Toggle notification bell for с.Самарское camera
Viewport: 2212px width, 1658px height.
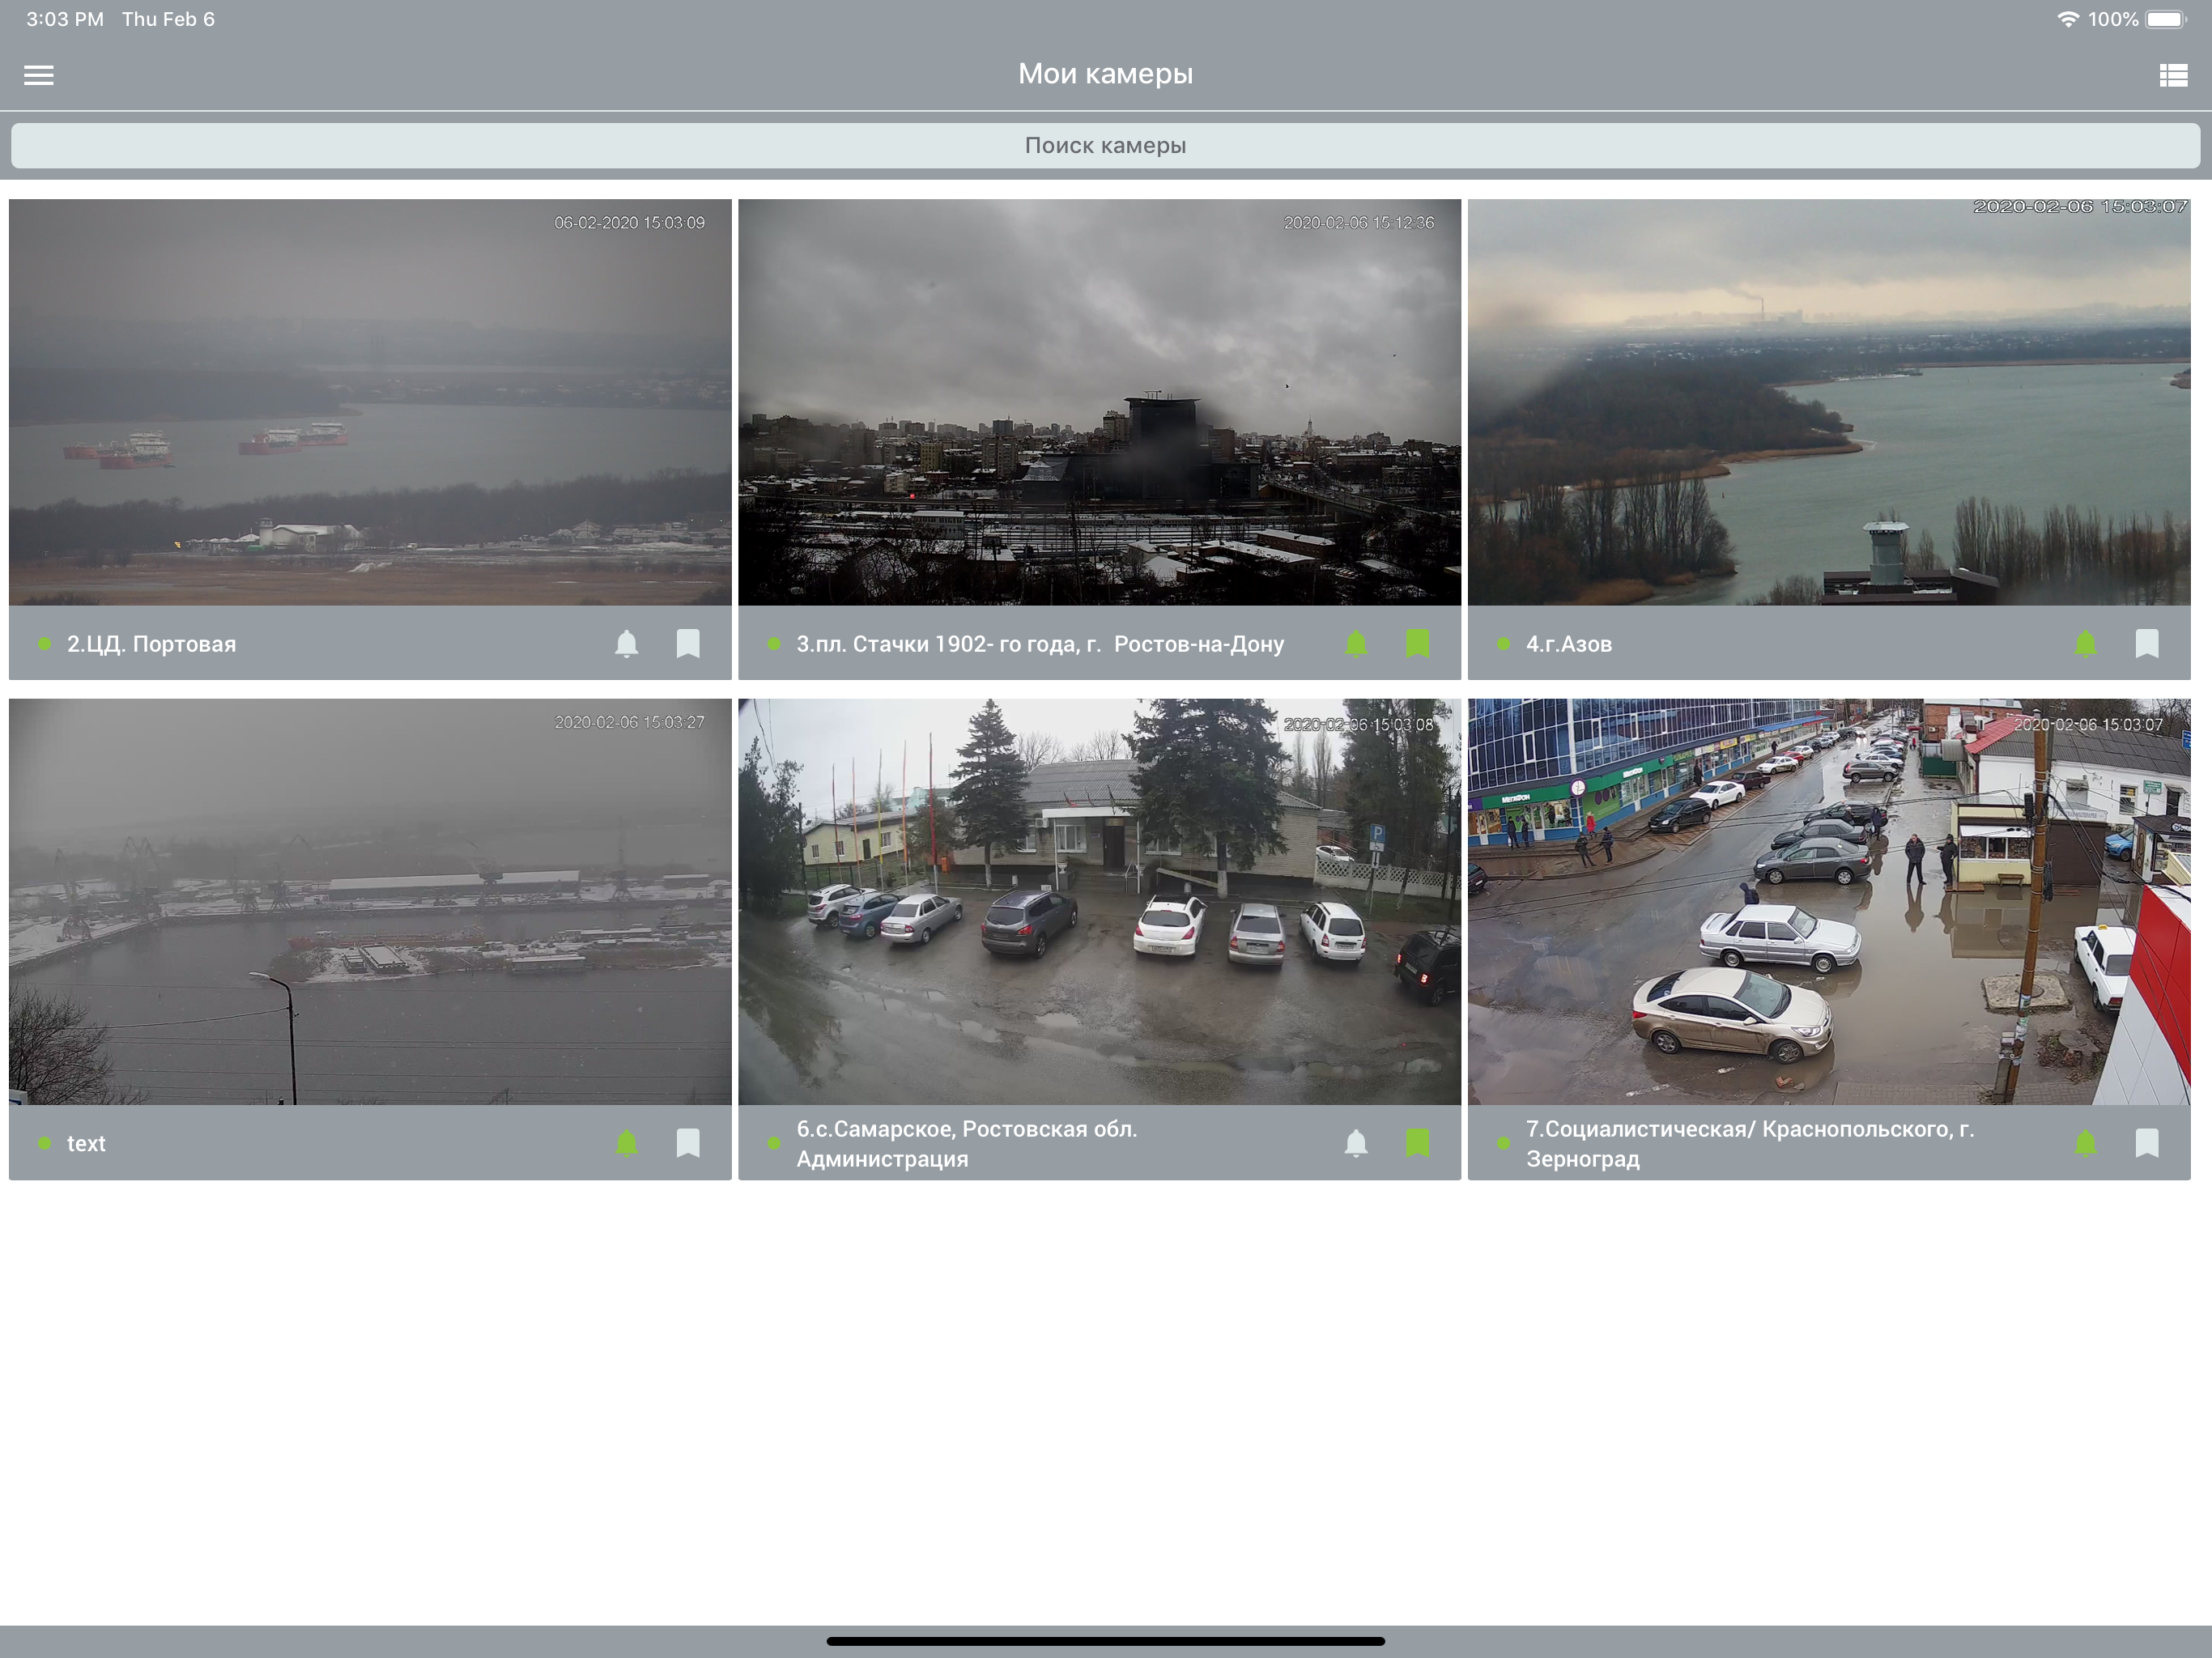click(1355, 1142)
